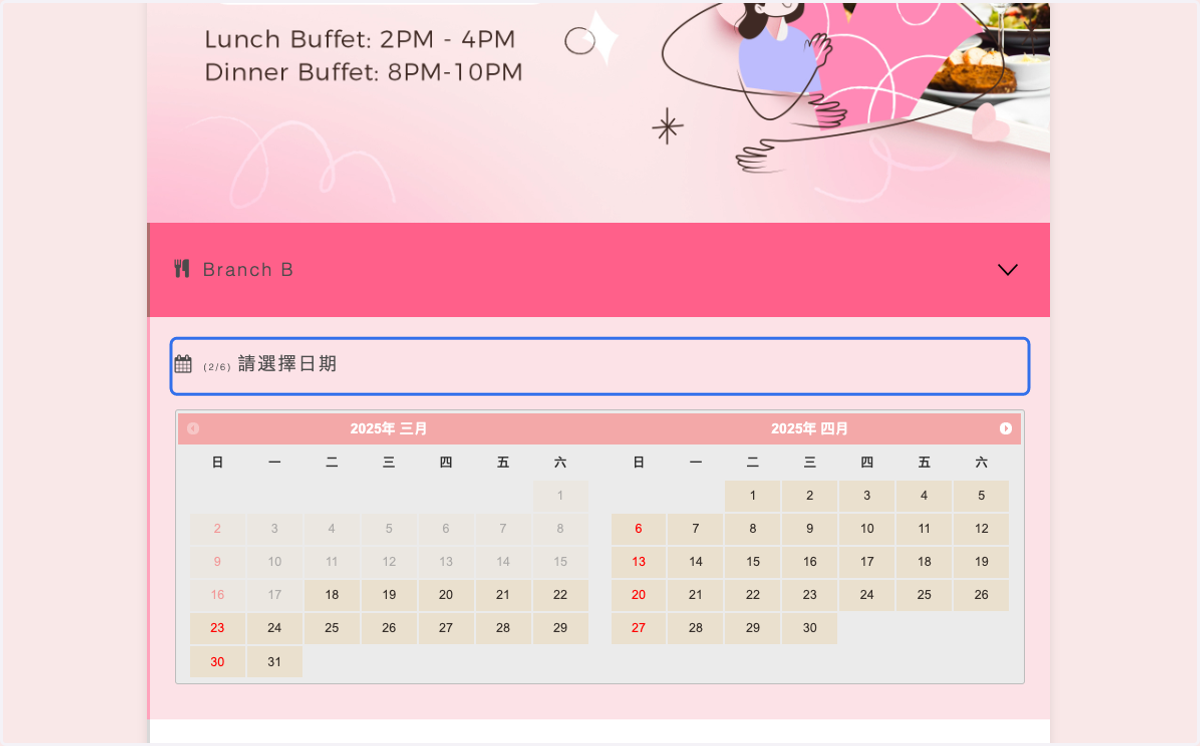Select April 4 date
1200x746 pixels.
pos(924,496)
